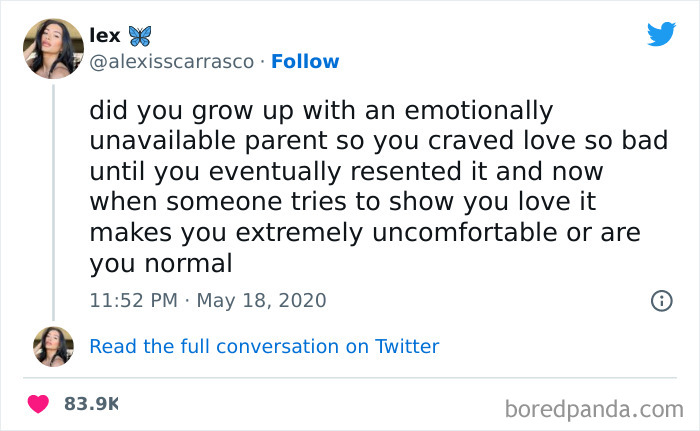
Task: Click the Twitter bird logo
Action: point(661,34)
